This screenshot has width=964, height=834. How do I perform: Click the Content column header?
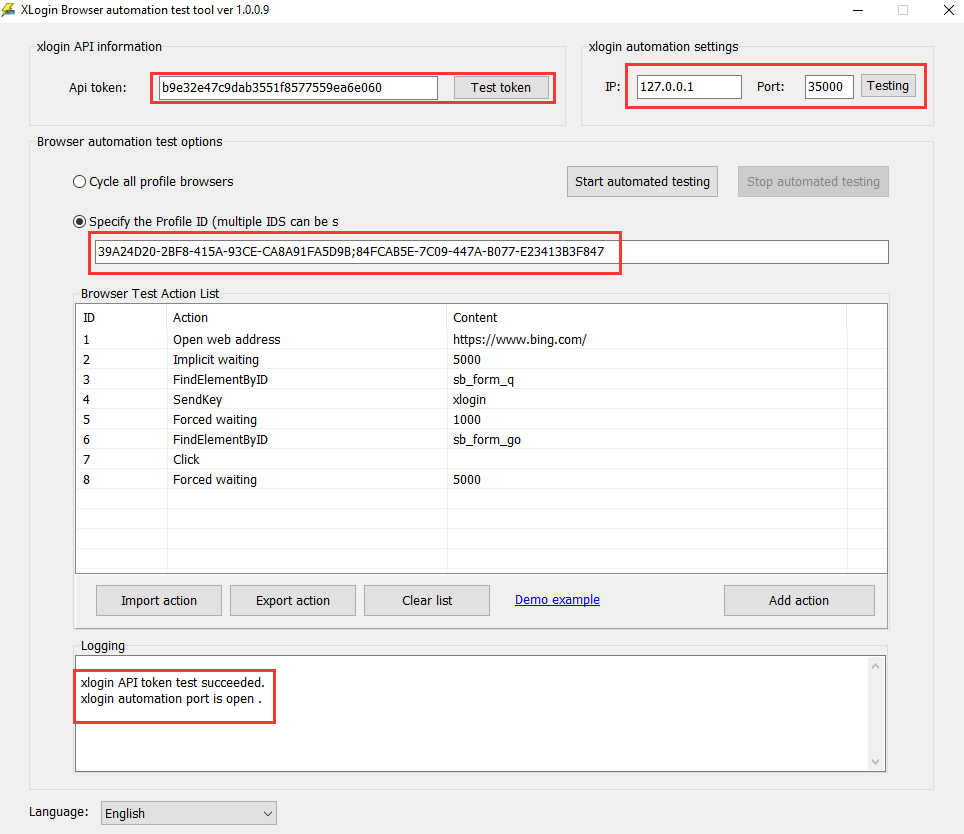coord(646,318)
